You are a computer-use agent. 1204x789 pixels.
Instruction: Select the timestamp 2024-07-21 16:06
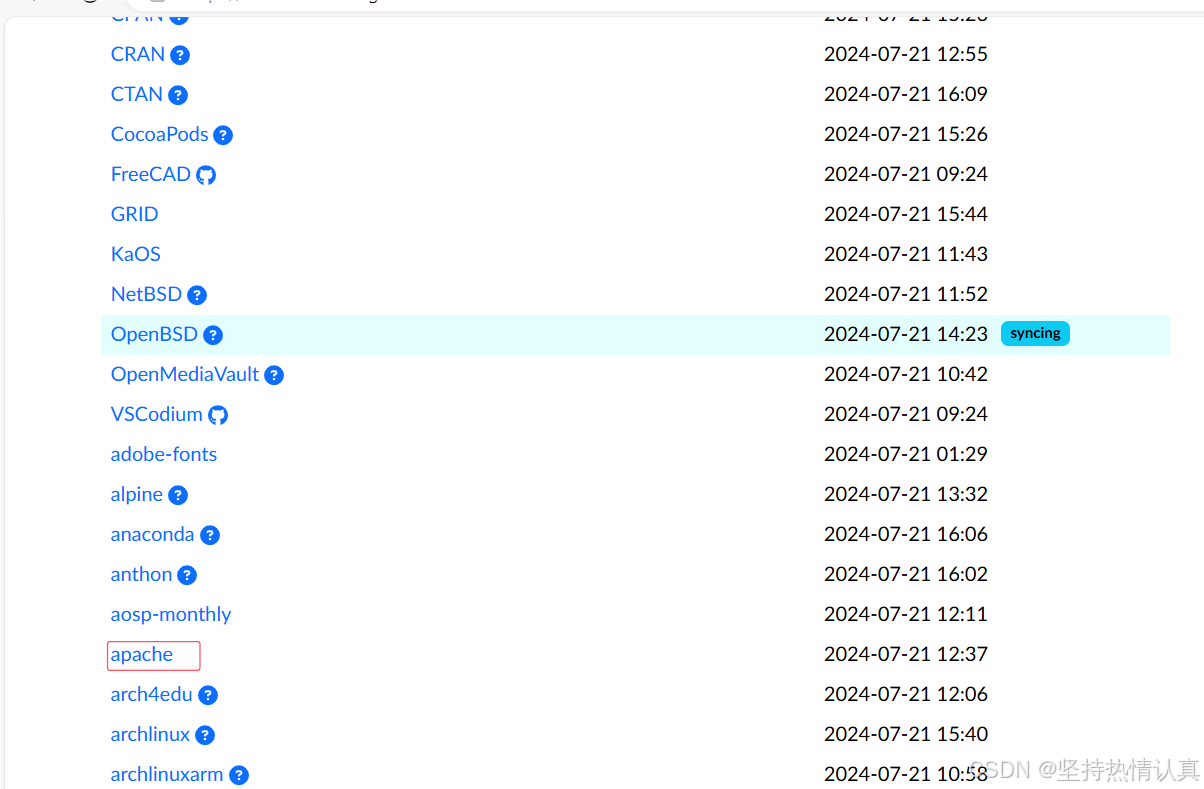pos(906,534)
